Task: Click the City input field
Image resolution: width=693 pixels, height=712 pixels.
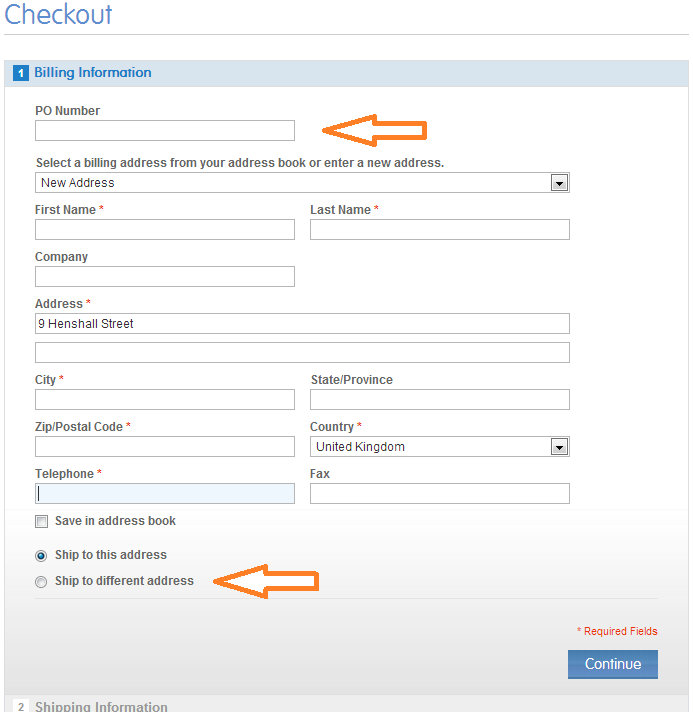Action: 165,400
